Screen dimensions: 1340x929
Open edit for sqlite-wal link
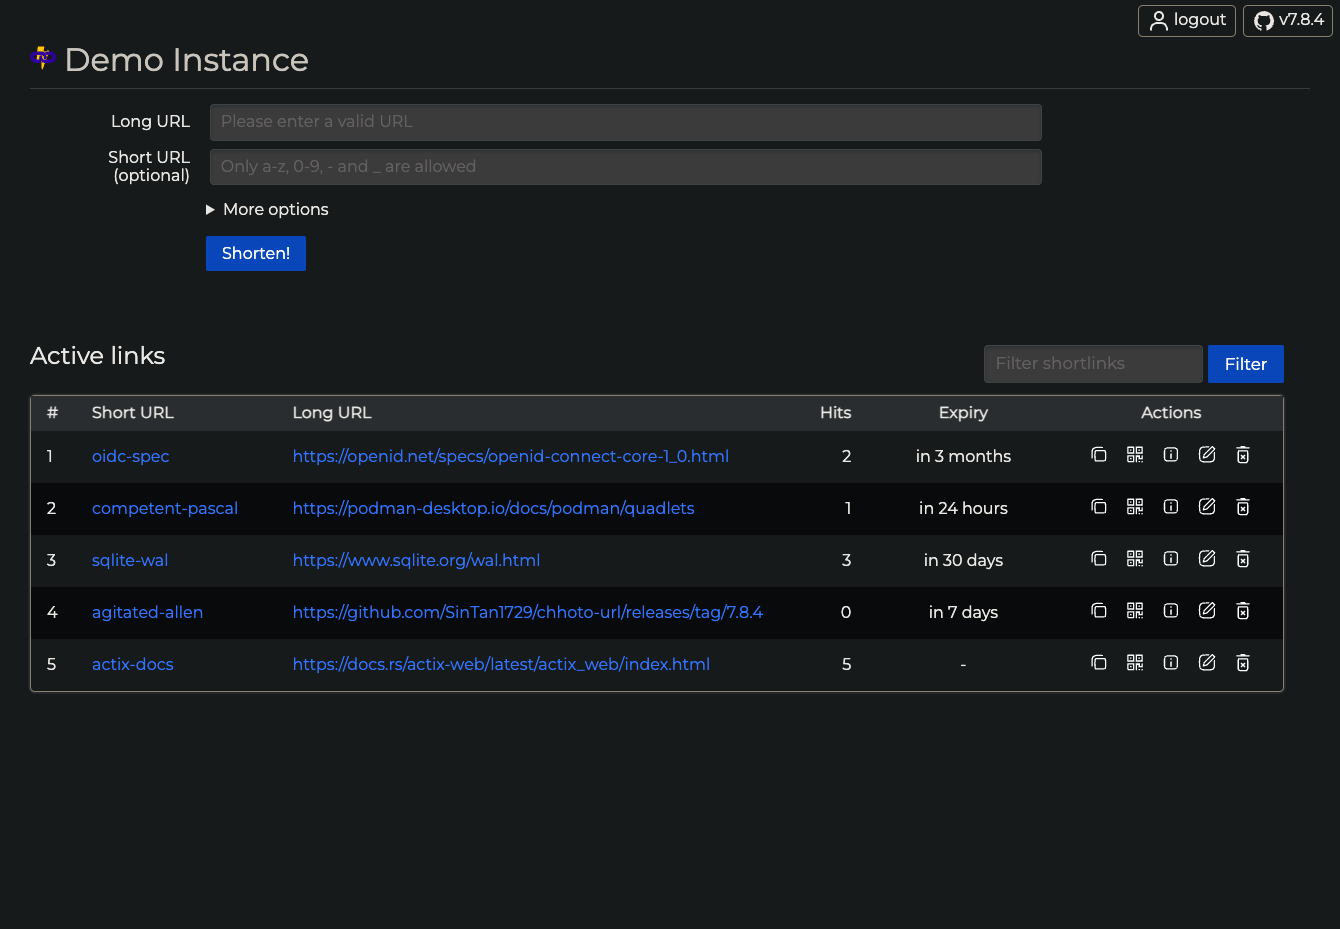pyautogui.click(x=1207, y=559)
